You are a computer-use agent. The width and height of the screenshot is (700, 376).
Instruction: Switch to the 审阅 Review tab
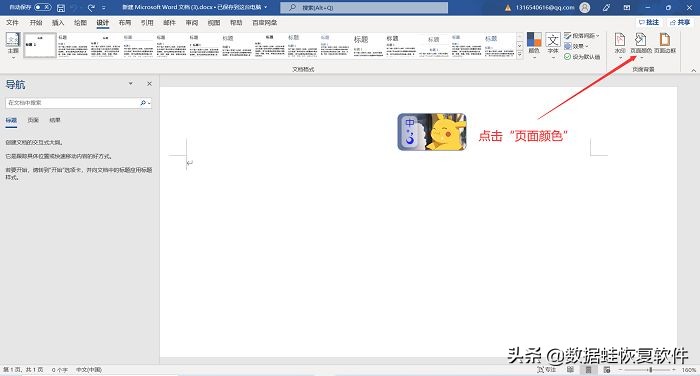[192, 22]
